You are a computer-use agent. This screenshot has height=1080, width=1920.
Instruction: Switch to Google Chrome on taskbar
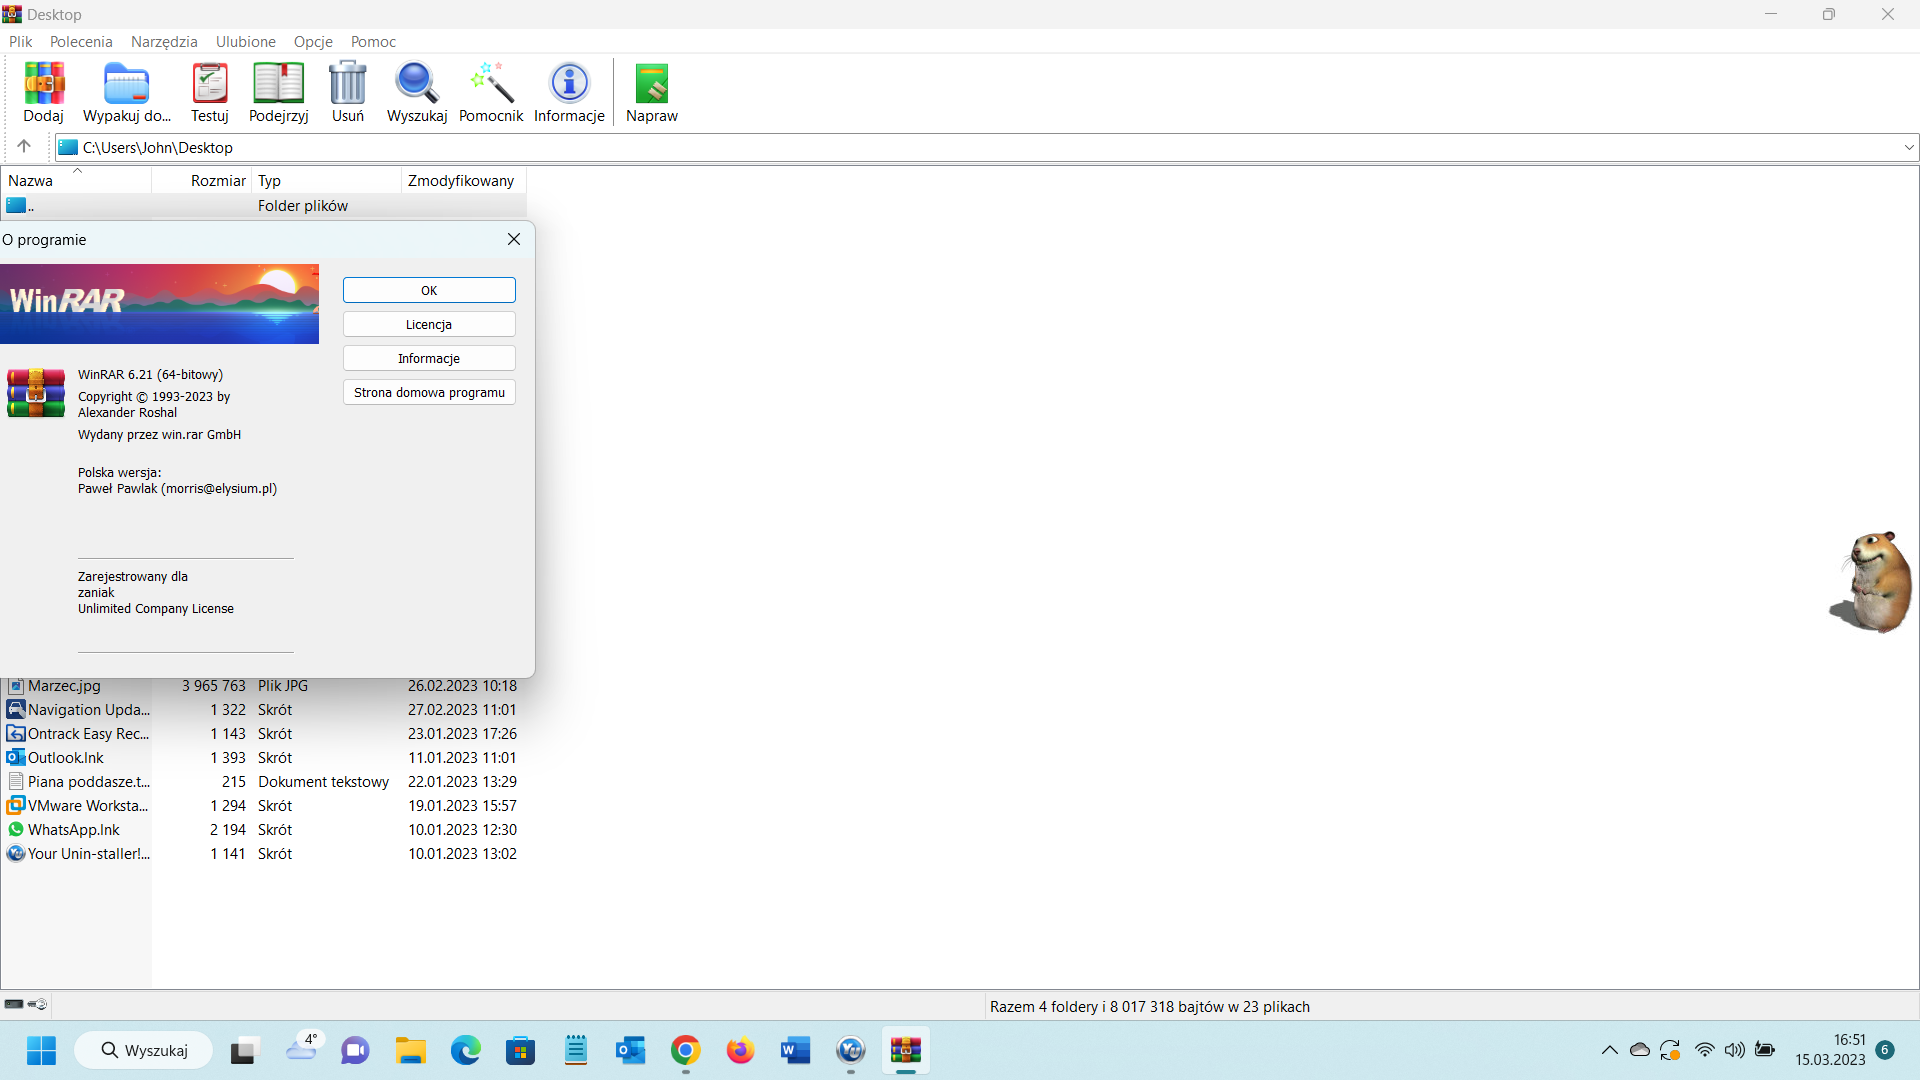tap(685, 1051)
